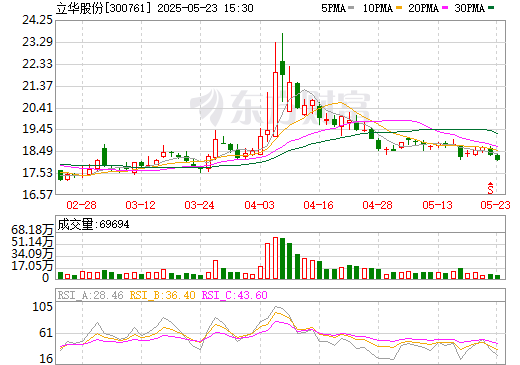Click the green candlestick with the highest wick
The image size is (520, 365).
point(282,68)
